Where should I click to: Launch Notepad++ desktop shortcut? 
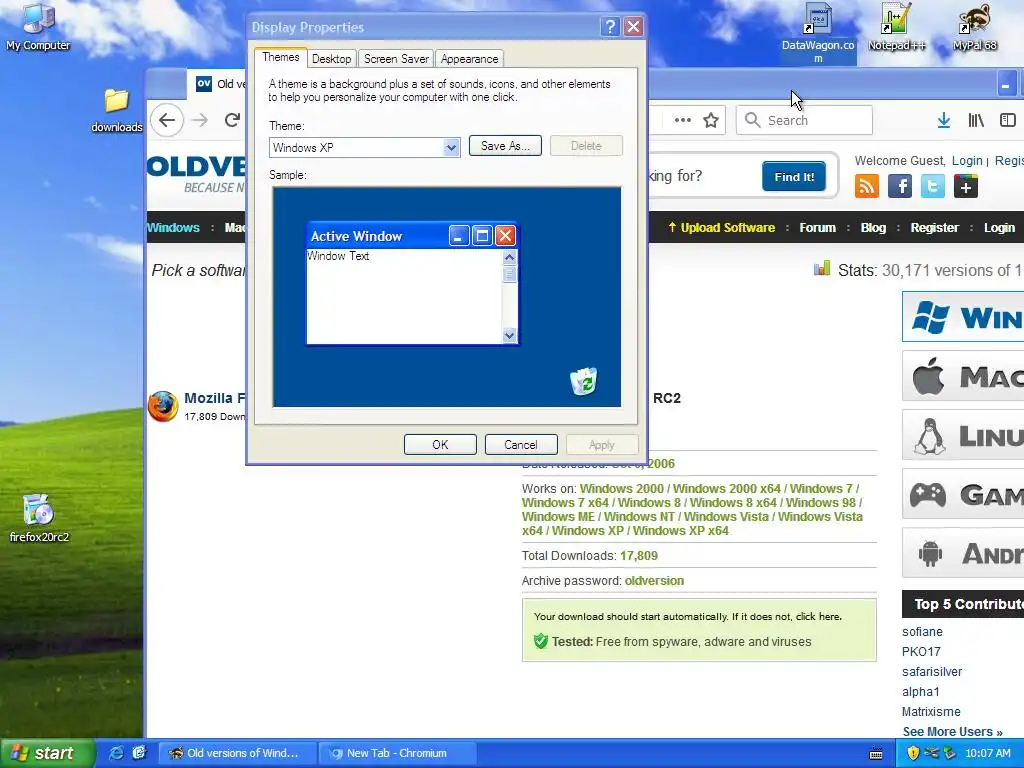point(896,27)
